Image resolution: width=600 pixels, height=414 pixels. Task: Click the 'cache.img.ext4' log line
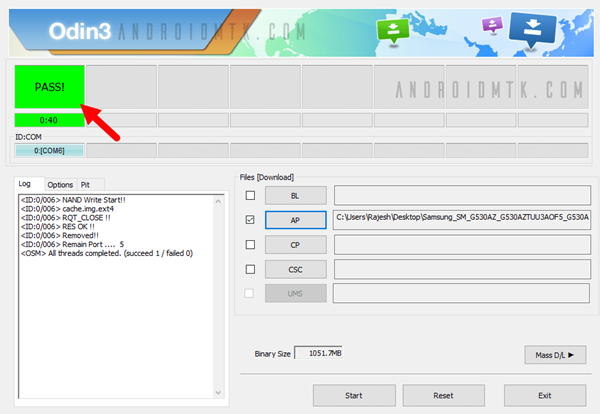[x=67, y=209]
